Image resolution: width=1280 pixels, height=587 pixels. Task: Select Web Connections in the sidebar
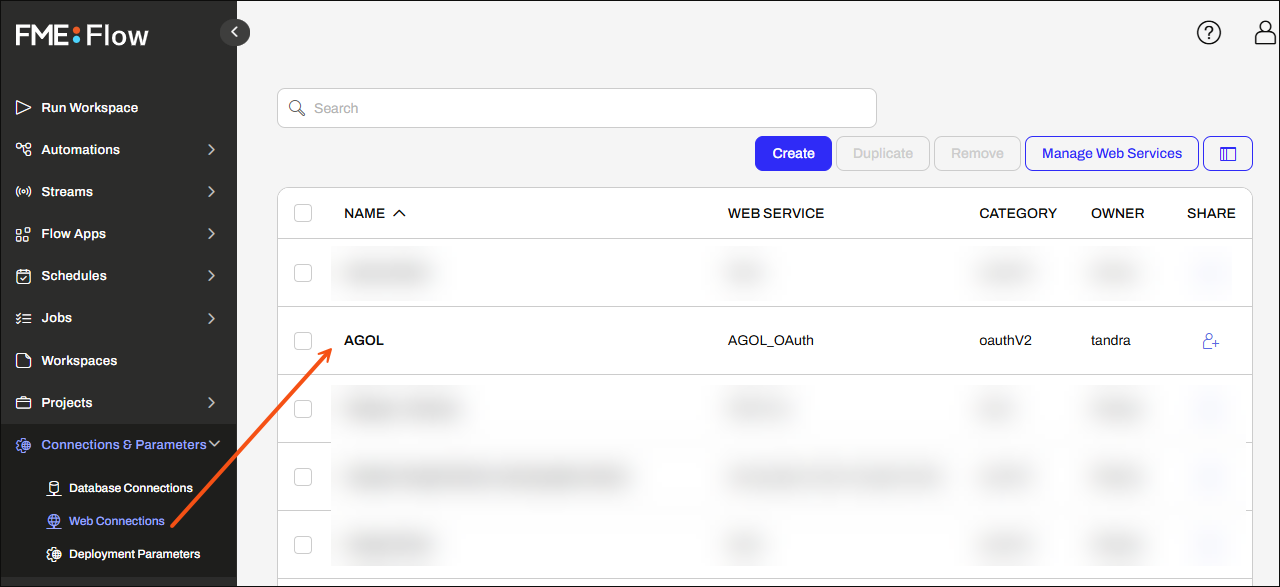click(118, 521)
